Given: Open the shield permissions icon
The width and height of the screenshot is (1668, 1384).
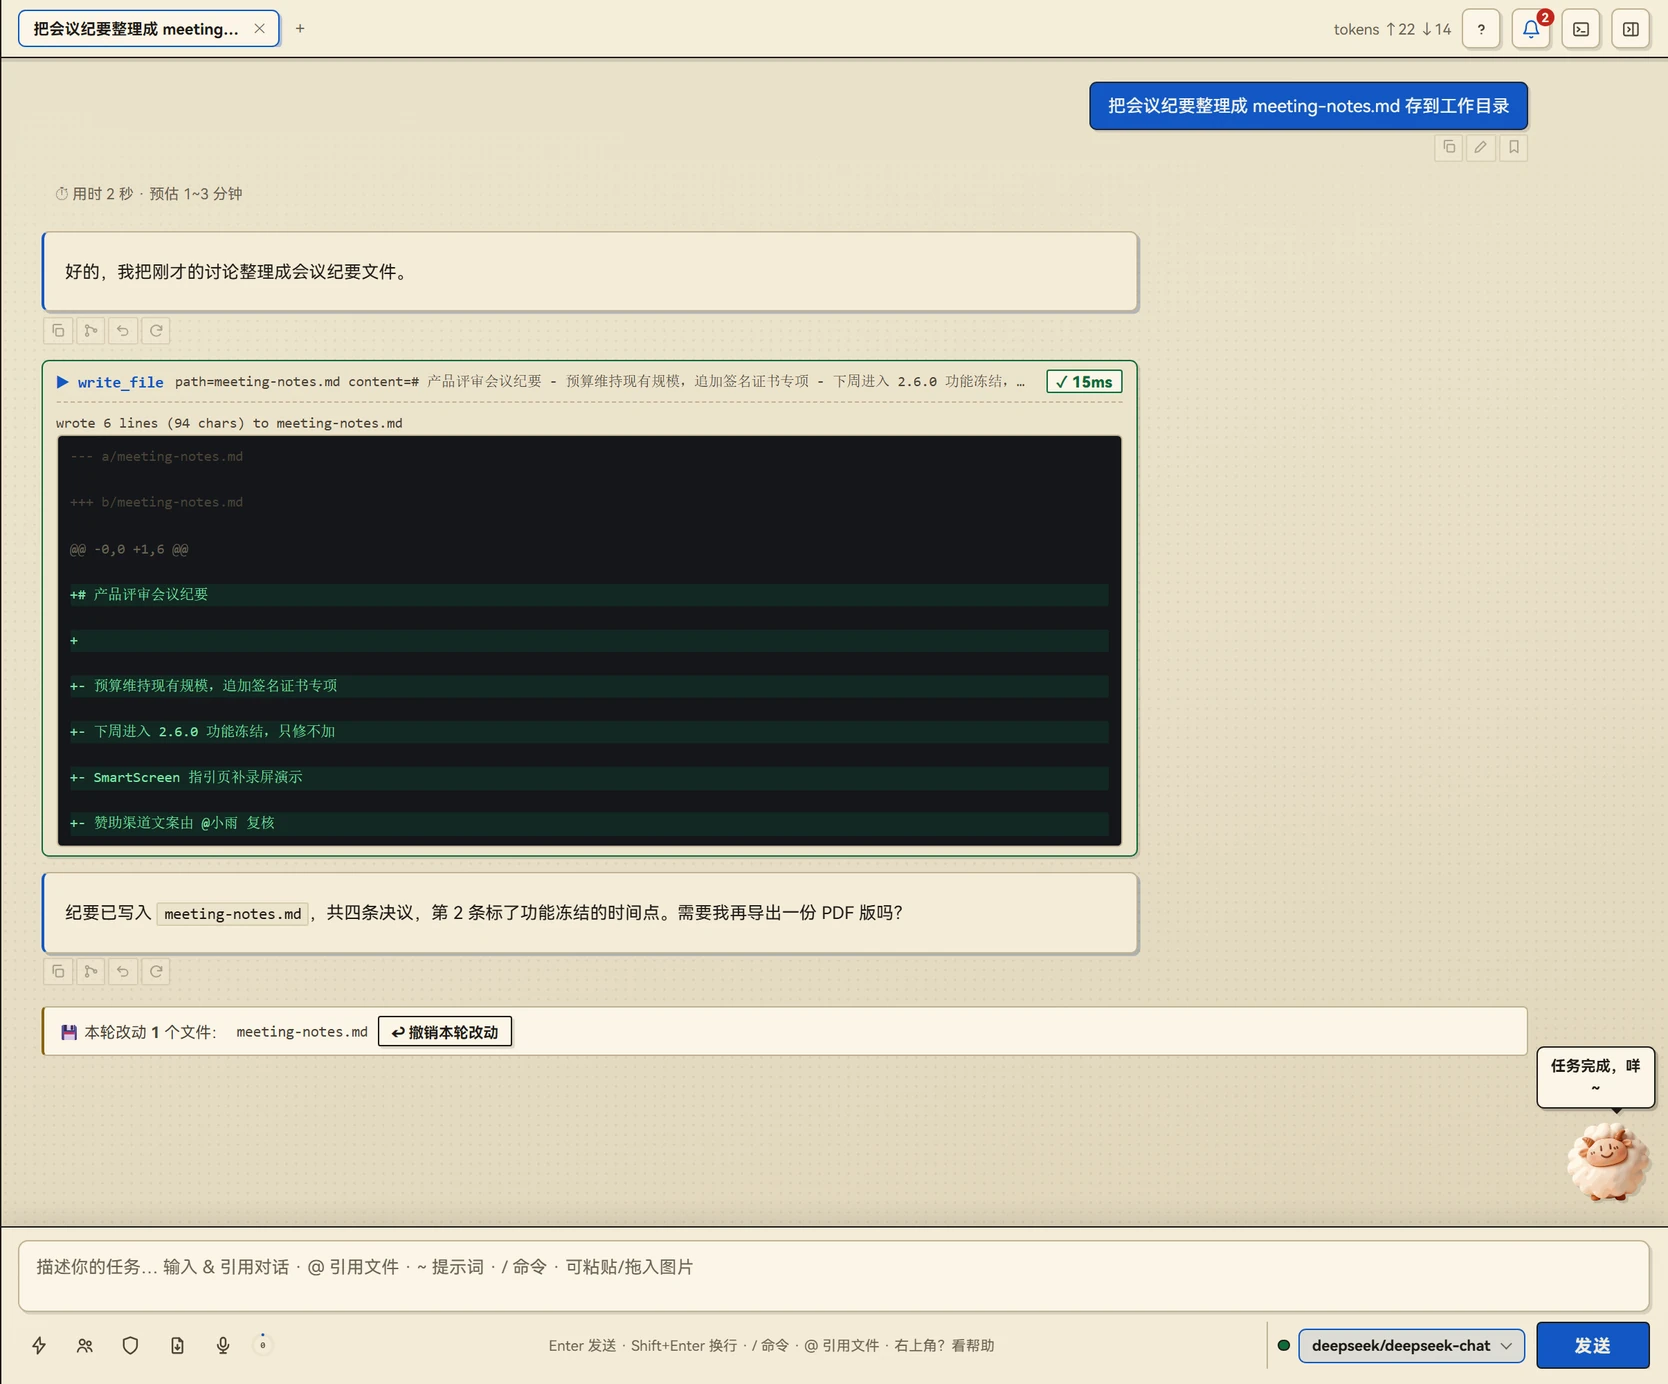Looking at the screenshot, I should [x=130, y=1345].
